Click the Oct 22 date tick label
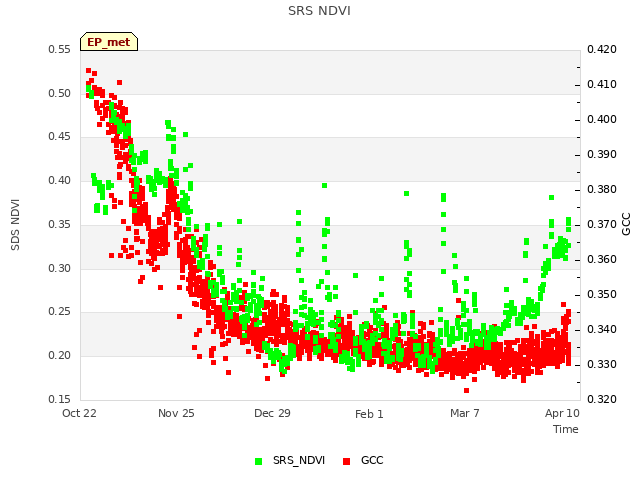 79,413
